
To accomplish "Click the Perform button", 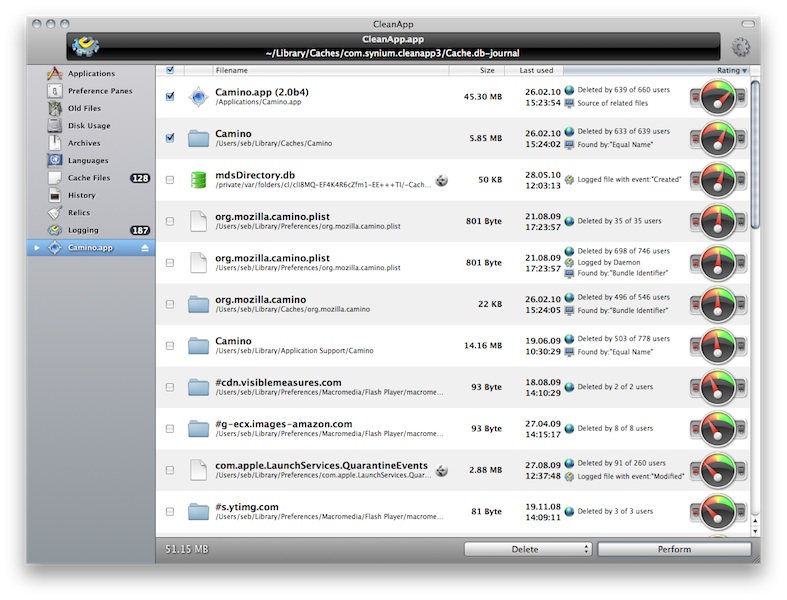I will point(674,549).
